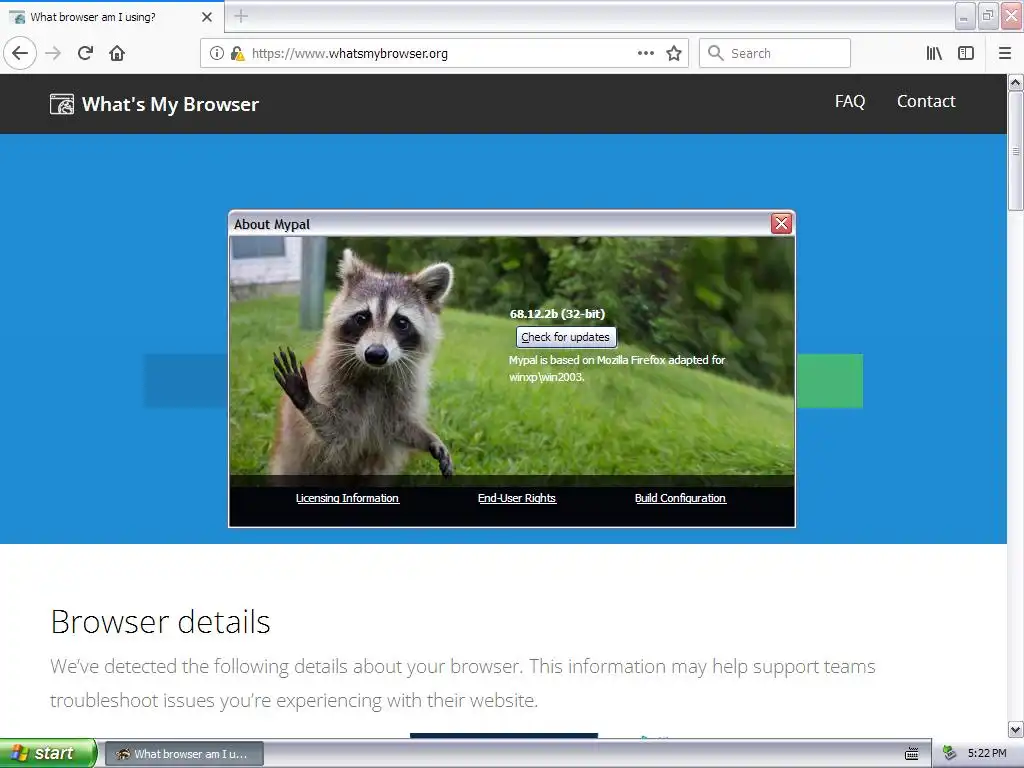The image size is (1024, 768).
Task: Close the About Mypal dialog
Action: tap(781, 223)
